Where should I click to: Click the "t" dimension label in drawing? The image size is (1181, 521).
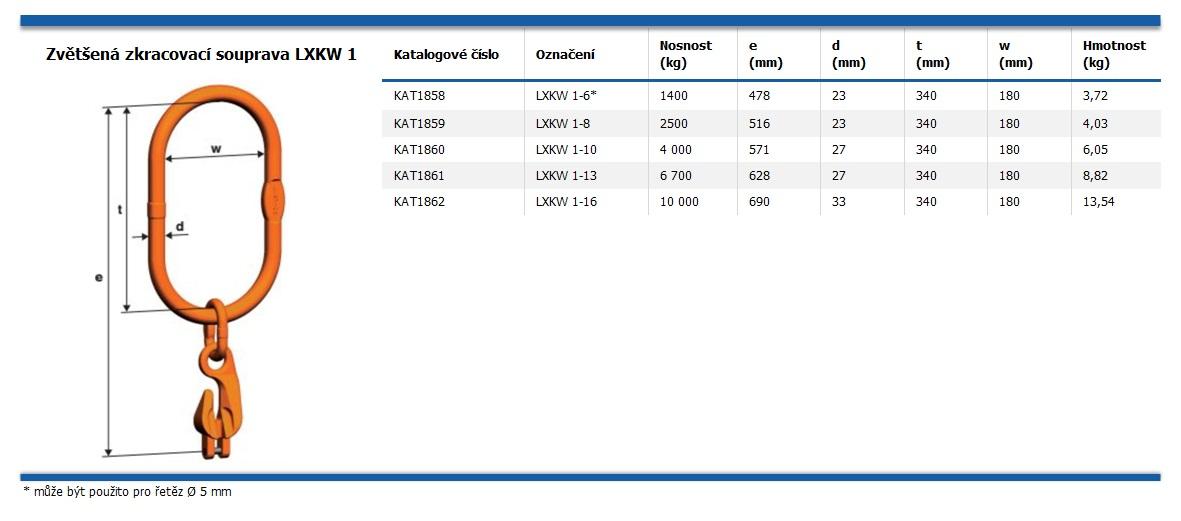pyautogui.click(x=120, y=210)
